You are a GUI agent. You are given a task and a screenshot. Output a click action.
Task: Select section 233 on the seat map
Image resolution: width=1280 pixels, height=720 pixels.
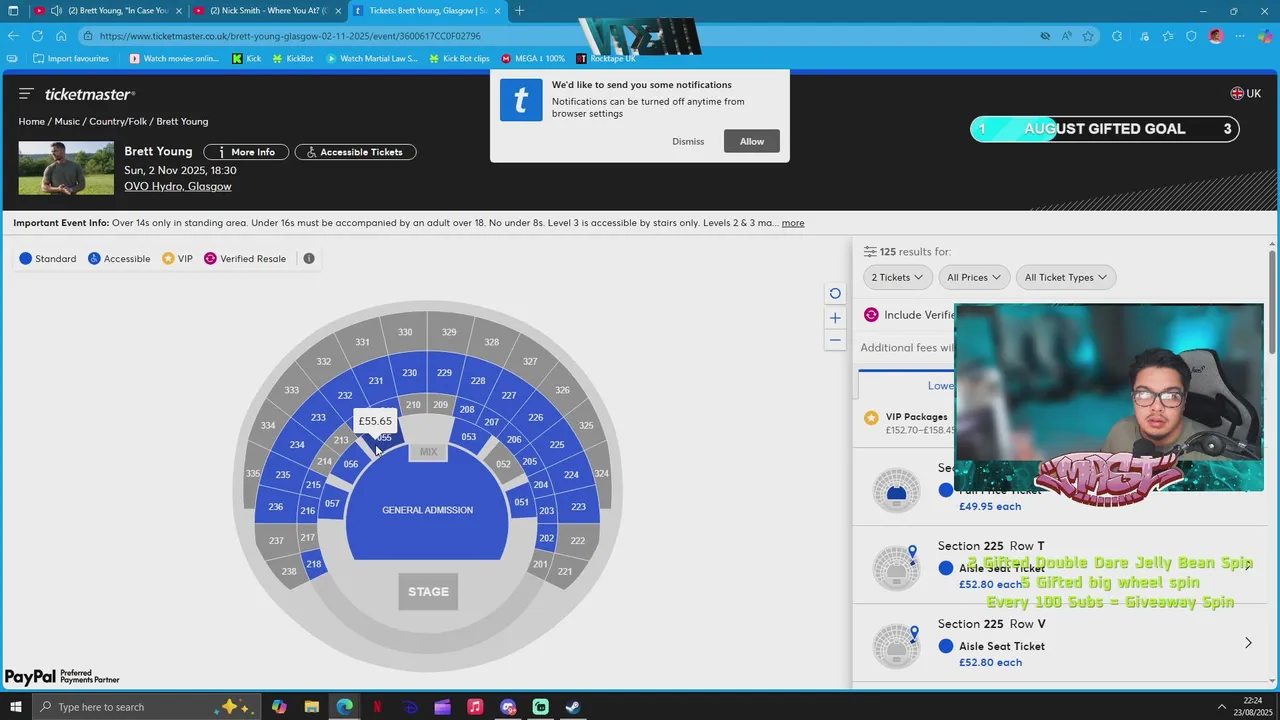[x=318, y=418]
